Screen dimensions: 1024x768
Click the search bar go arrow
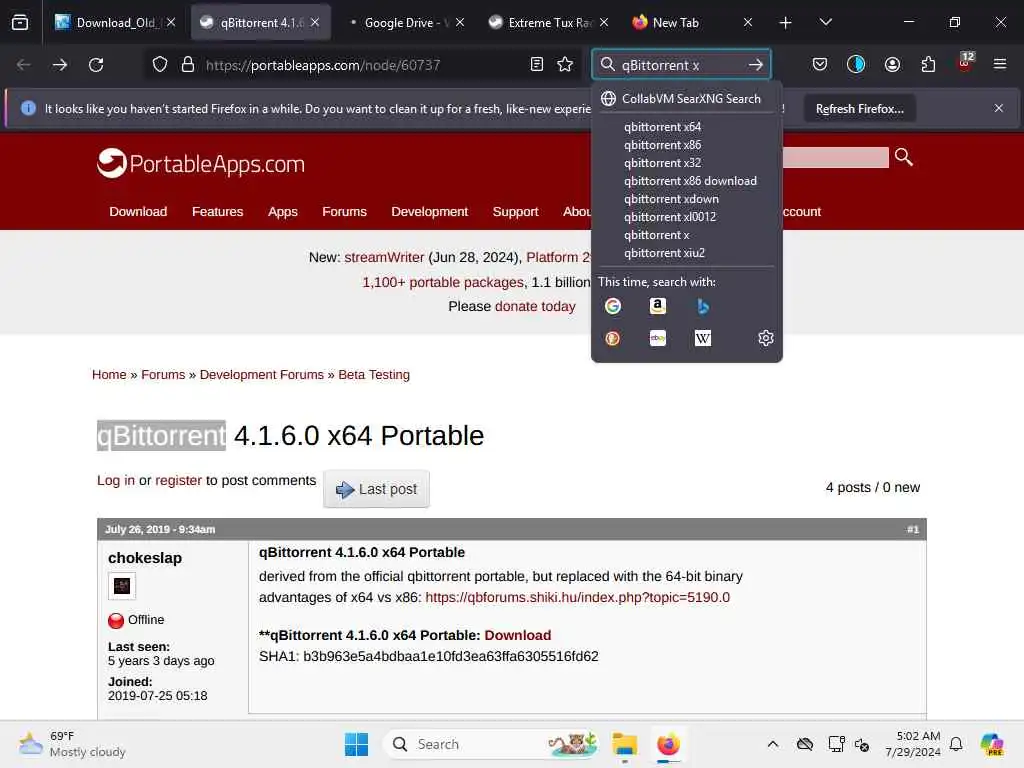[756, 65]
